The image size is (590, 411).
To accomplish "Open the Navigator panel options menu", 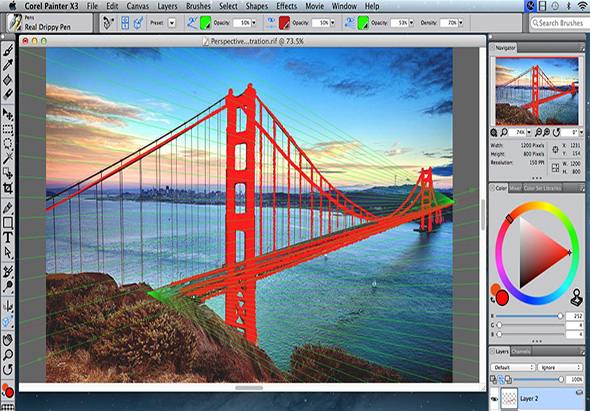I will pyautogui.click(x=582, y=47).
